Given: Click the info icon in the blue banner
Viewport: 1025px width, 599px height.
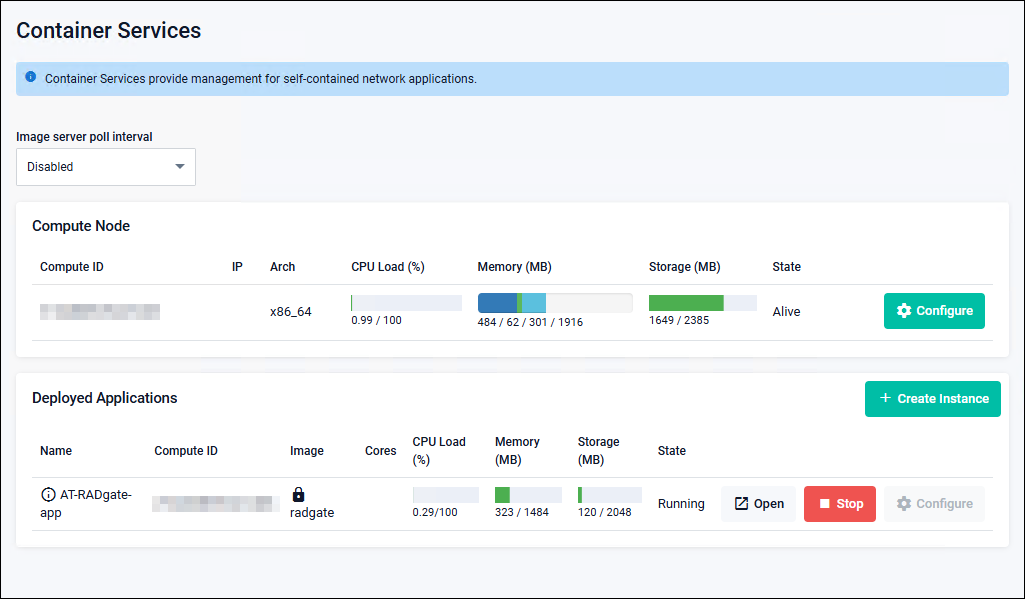Looking at the screenshot, I should (31, 77).
